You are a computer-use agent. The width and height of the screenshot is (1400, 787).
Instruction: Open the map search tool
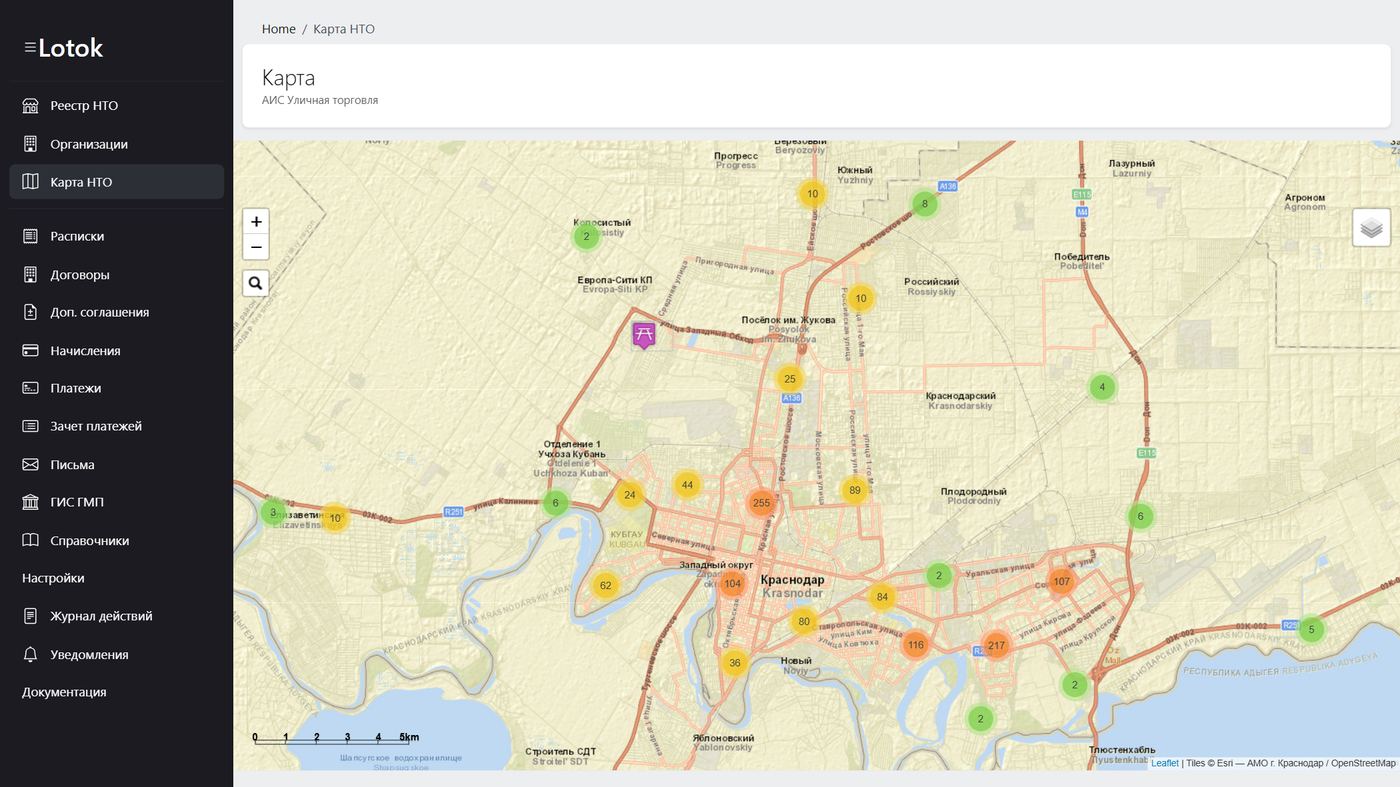pyautogui.click(x=256, y=283)
